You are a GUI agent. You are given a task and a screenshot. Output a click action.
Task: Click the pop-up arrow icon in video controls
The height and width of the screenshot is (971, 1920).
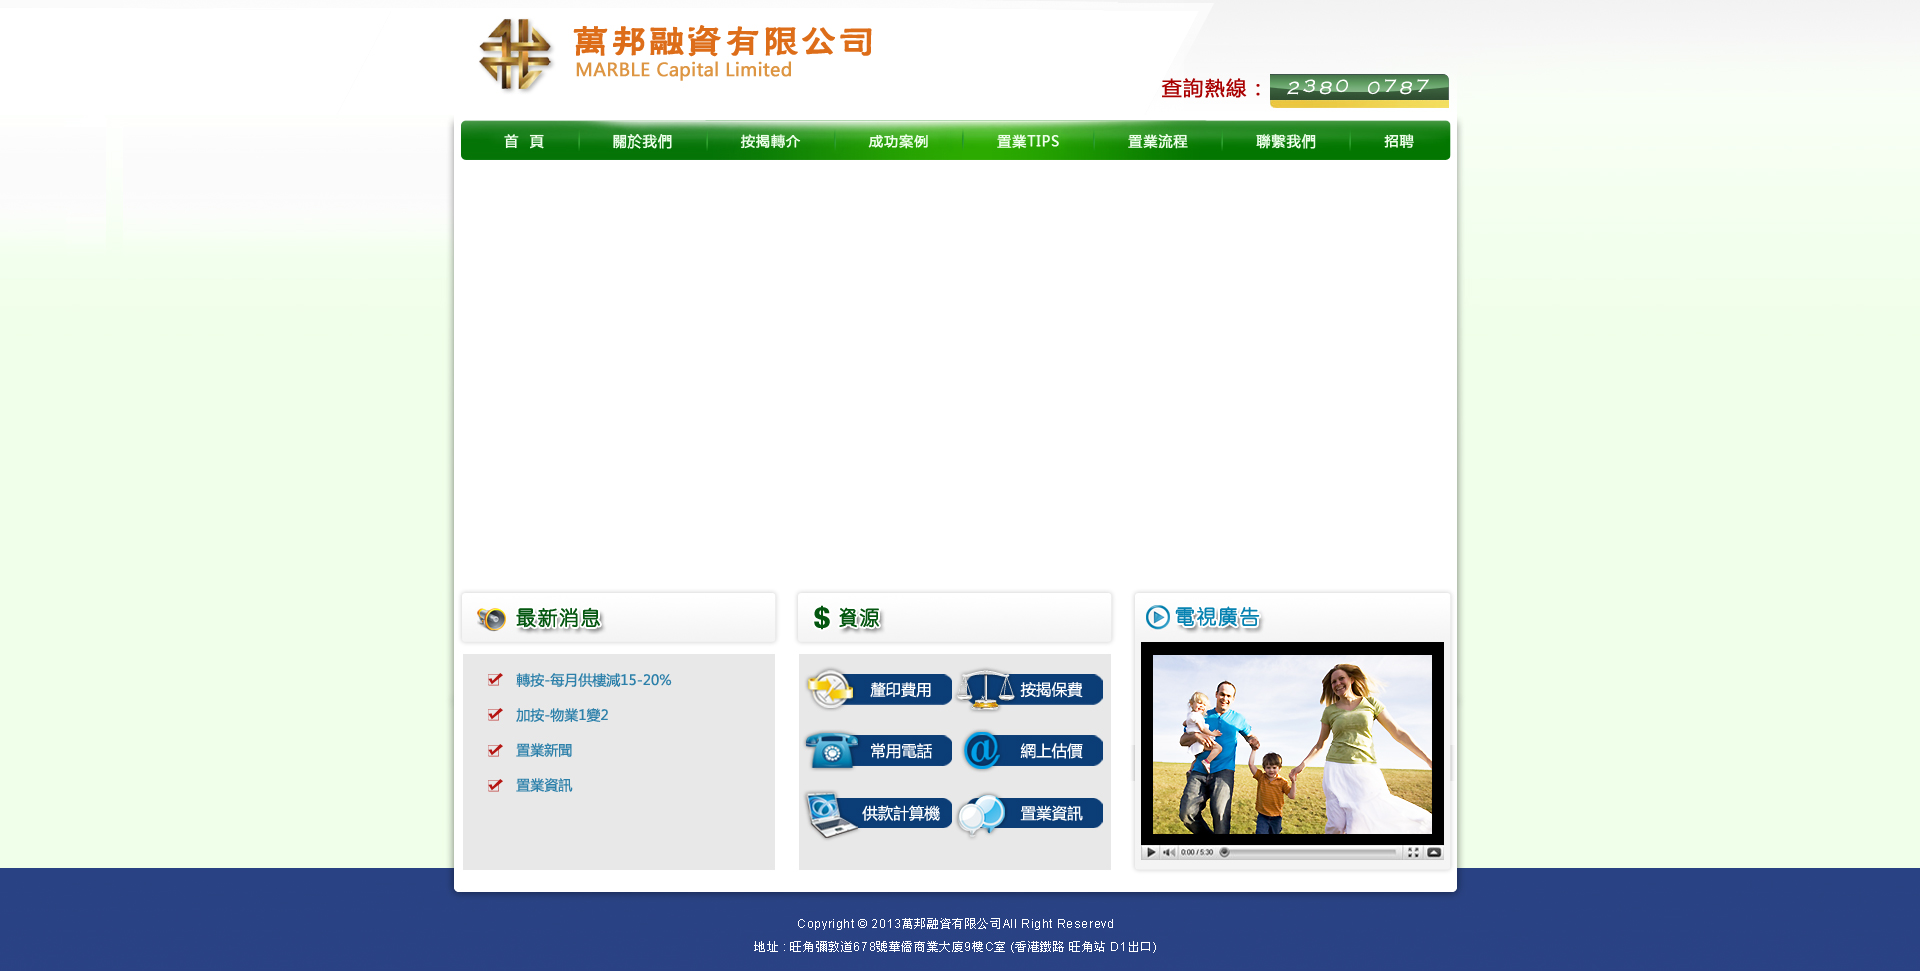click(x=1434, y=853)
